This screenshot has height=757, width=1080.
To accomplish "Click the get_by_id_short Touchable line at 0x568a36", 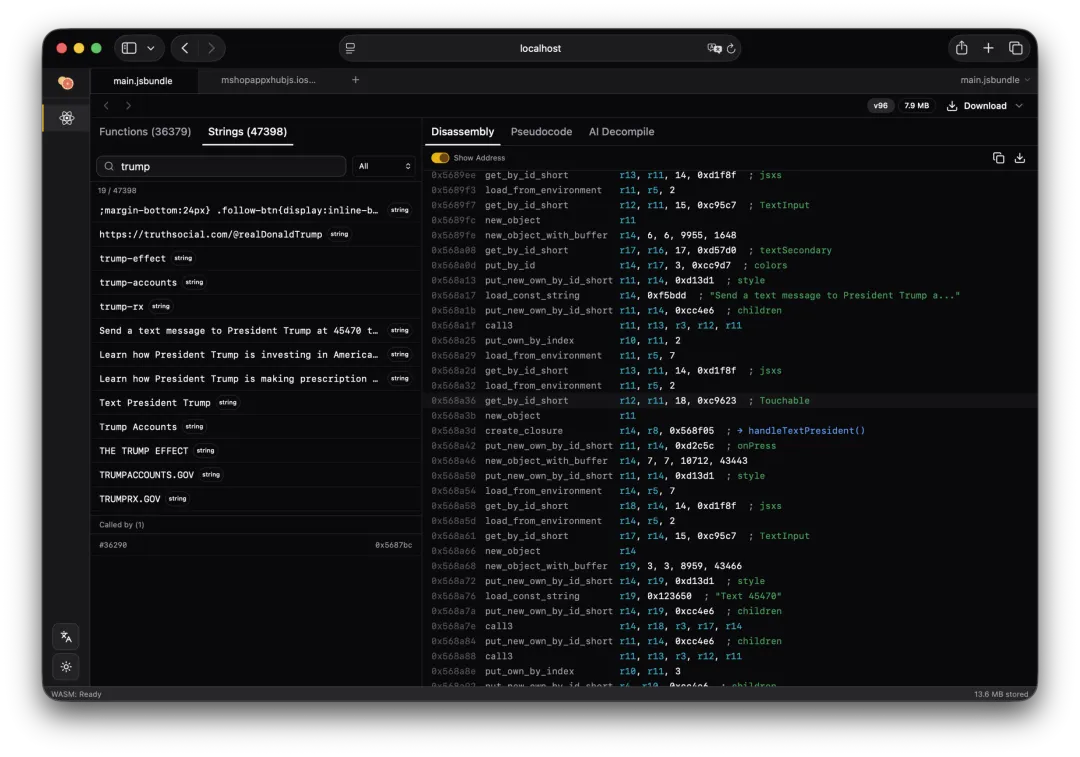I will click(730, 401).
